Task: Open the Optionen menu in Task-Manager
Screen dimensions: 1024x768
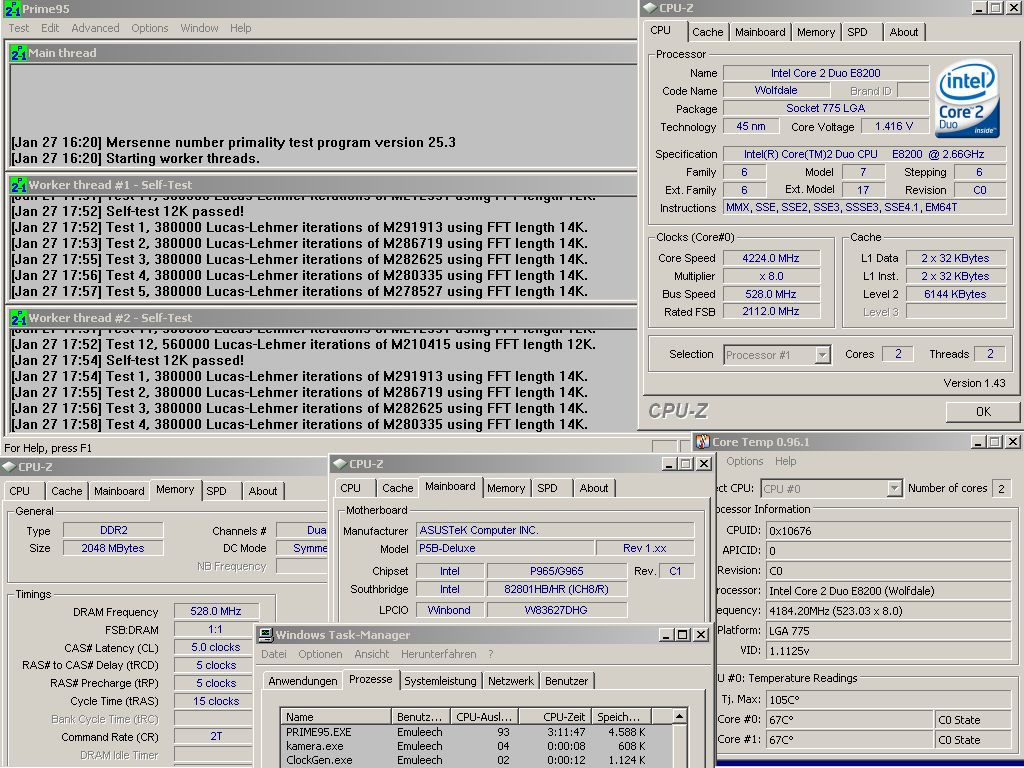Action: tap(320, 654)
